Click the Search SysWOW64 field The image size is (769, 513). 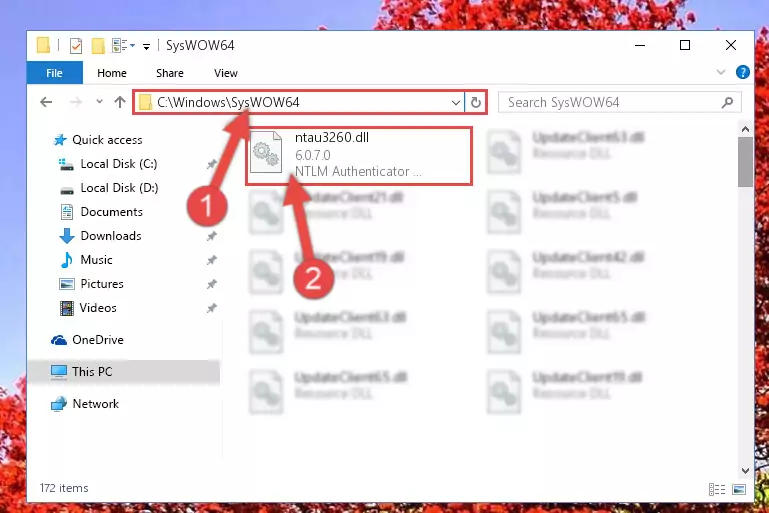click(620, 103)
